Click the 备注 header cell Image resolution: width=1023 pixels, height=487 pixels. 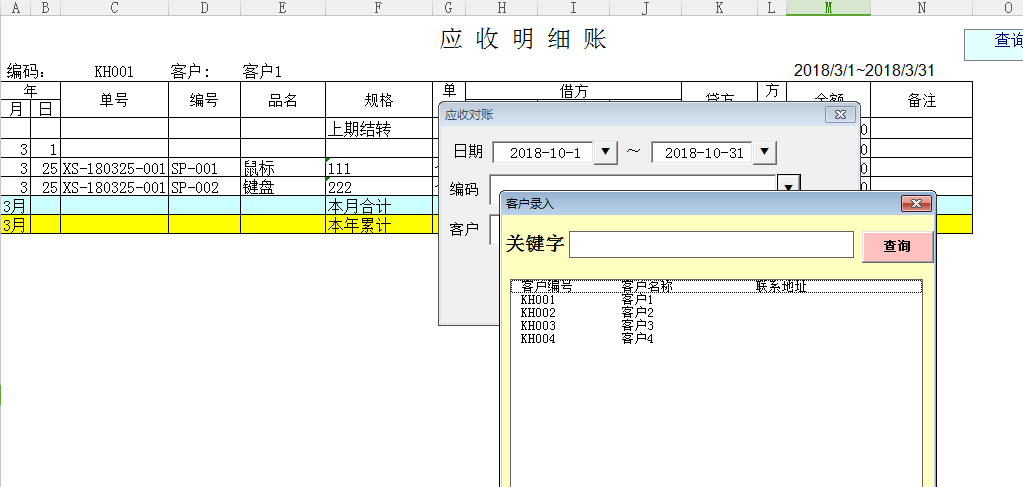pyautogui.click(x=921, y=100)
